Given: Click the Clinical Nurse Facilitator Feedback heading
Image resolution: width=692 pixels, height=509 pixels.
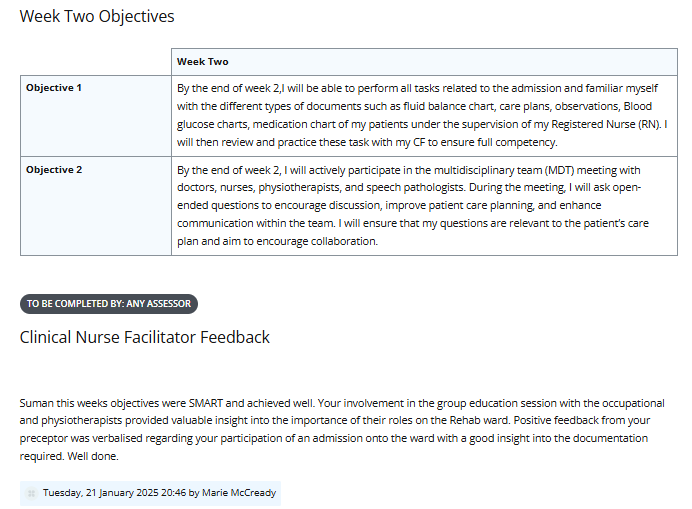Looking at the screenshot, I should click(x=145, y=337).
